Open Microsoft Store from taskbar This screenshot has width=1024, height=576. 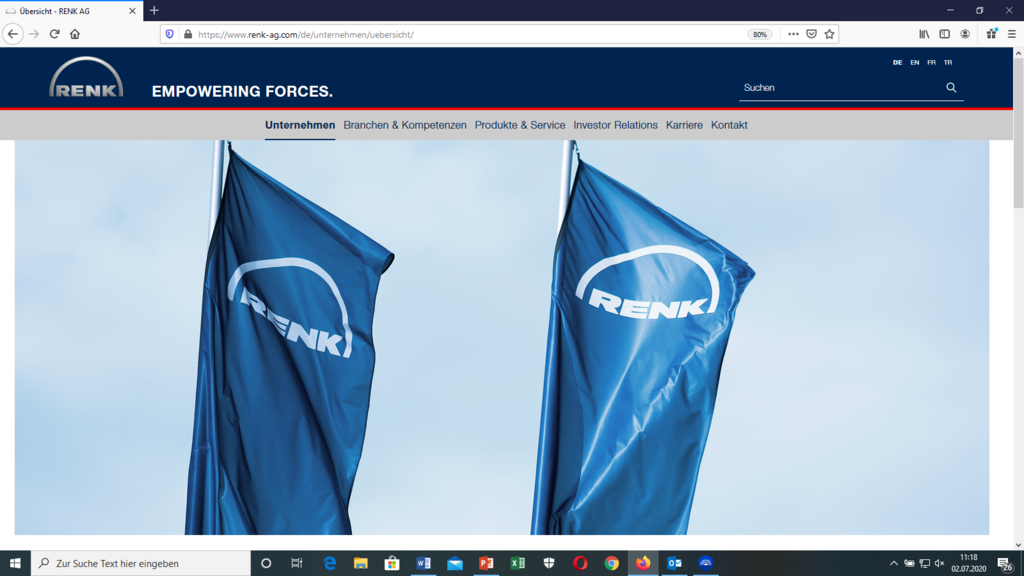click(392, 563)
